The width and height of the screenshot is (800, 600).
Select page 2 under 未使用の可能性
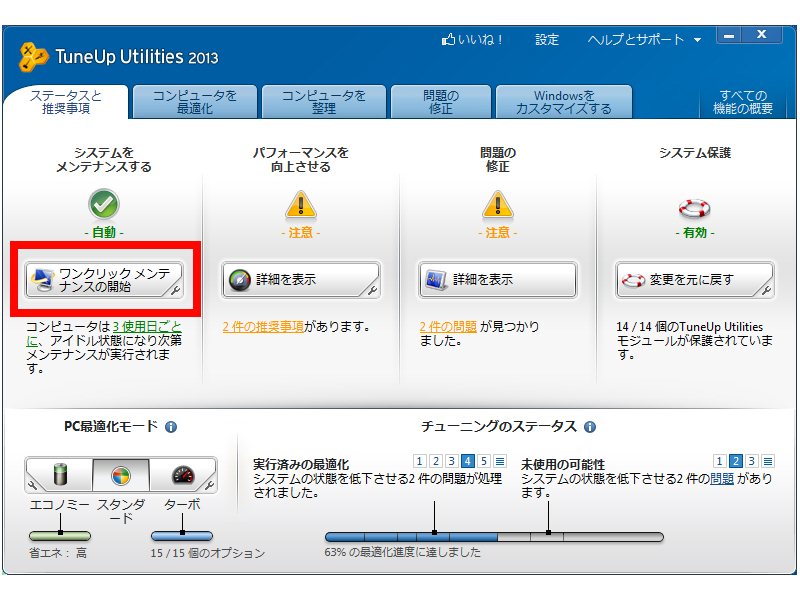point(735,461)
